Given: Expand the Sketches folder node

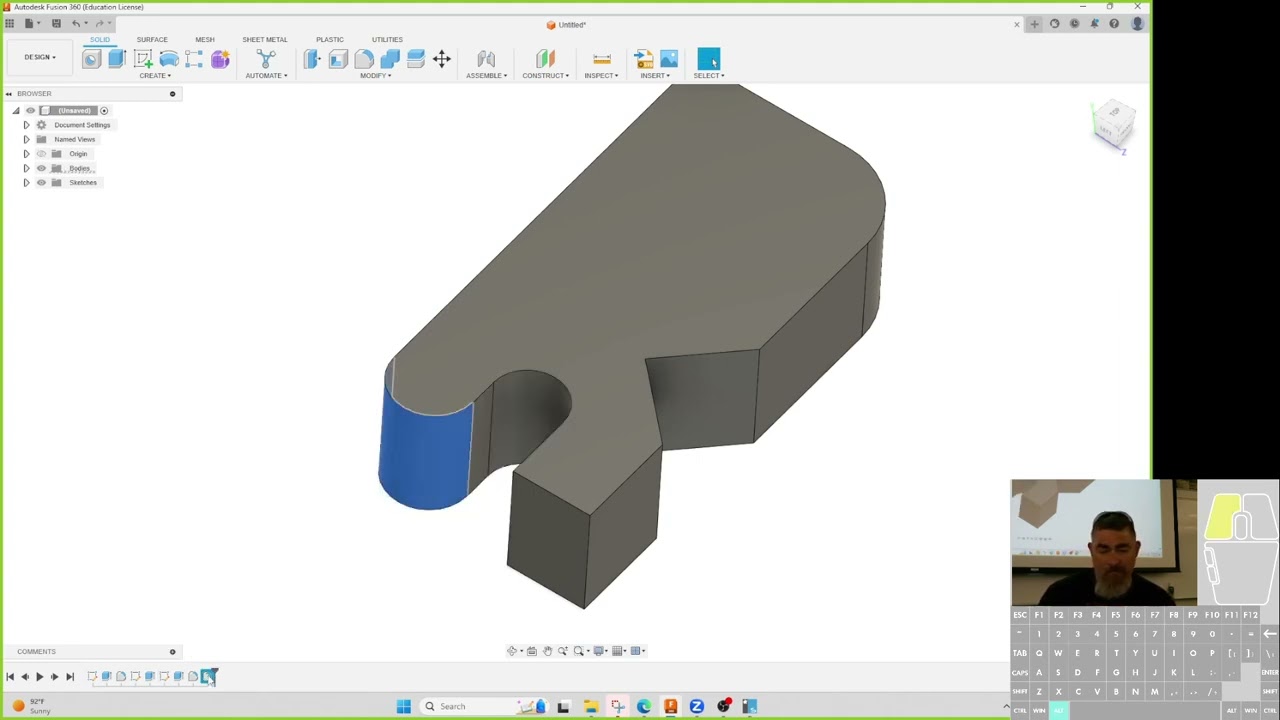Looking at the screenshot, I should tap(26, 183).
